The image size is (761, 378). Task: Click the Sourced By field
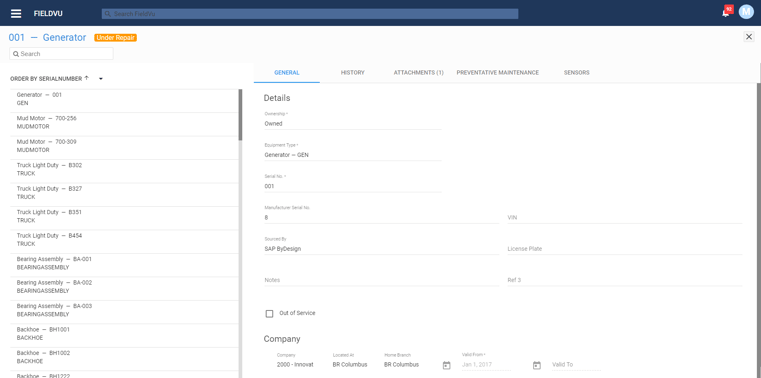pos(381,249)
